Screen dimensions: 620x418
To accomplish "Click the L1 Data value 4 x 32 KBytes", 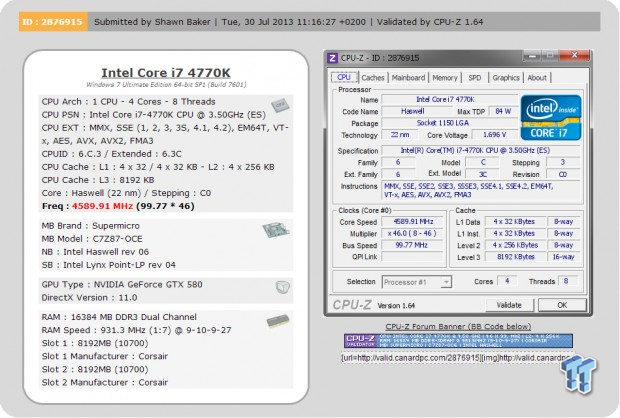I will [514, 222].
